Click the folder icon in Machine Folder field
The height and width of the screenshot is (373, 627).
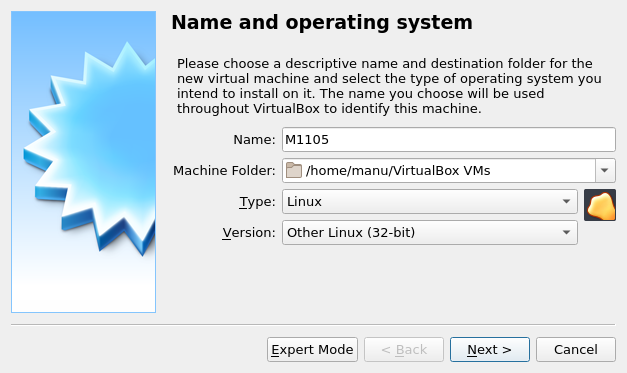[x=294, y=170]
